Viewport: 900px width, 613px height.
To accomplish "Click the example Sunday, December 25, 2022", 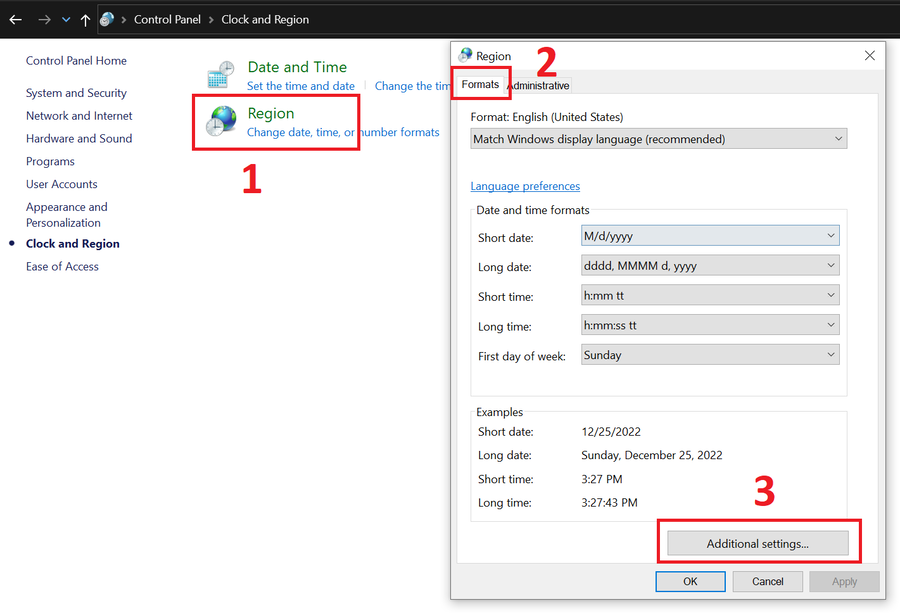I will (x=651, y=456).
